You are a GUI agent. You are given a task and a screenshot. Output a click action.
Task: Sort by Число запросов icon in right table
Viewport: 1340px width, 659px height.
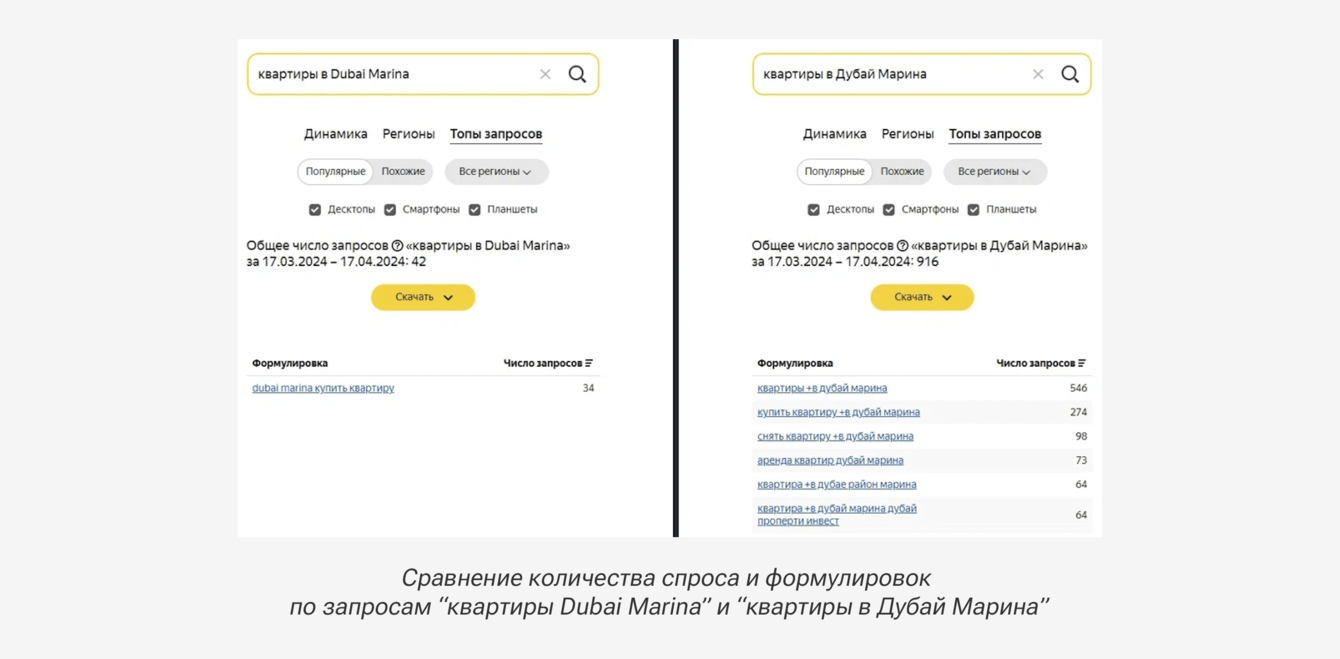pyautogui.click(x=1082, y=363)
